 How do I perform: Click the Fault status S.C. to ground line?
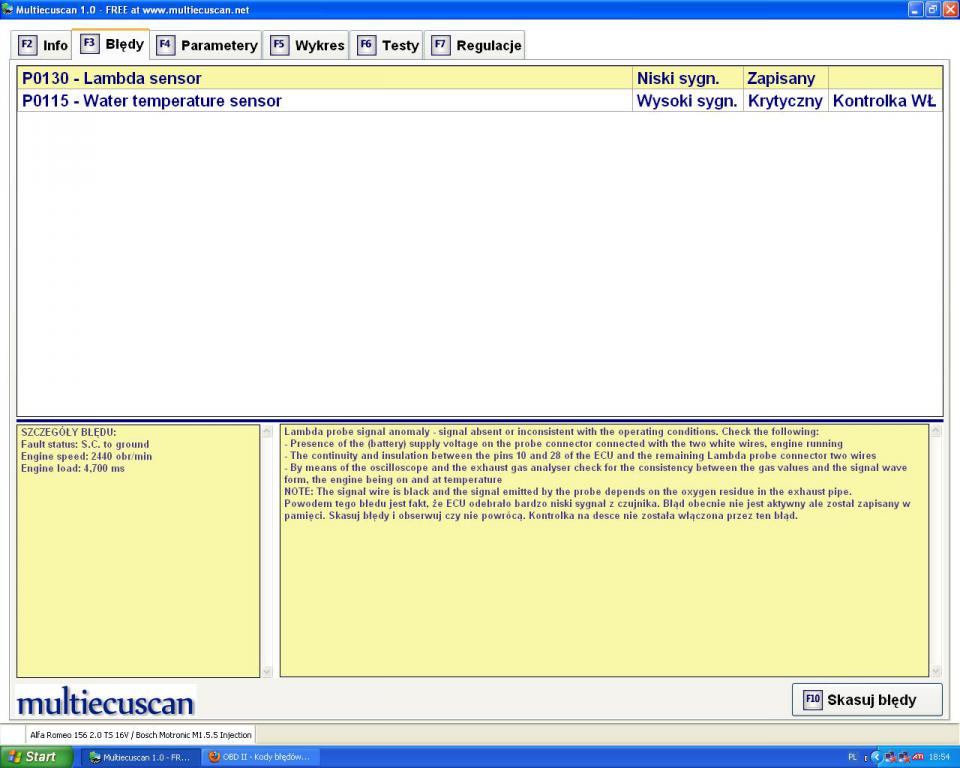(85, 444)
